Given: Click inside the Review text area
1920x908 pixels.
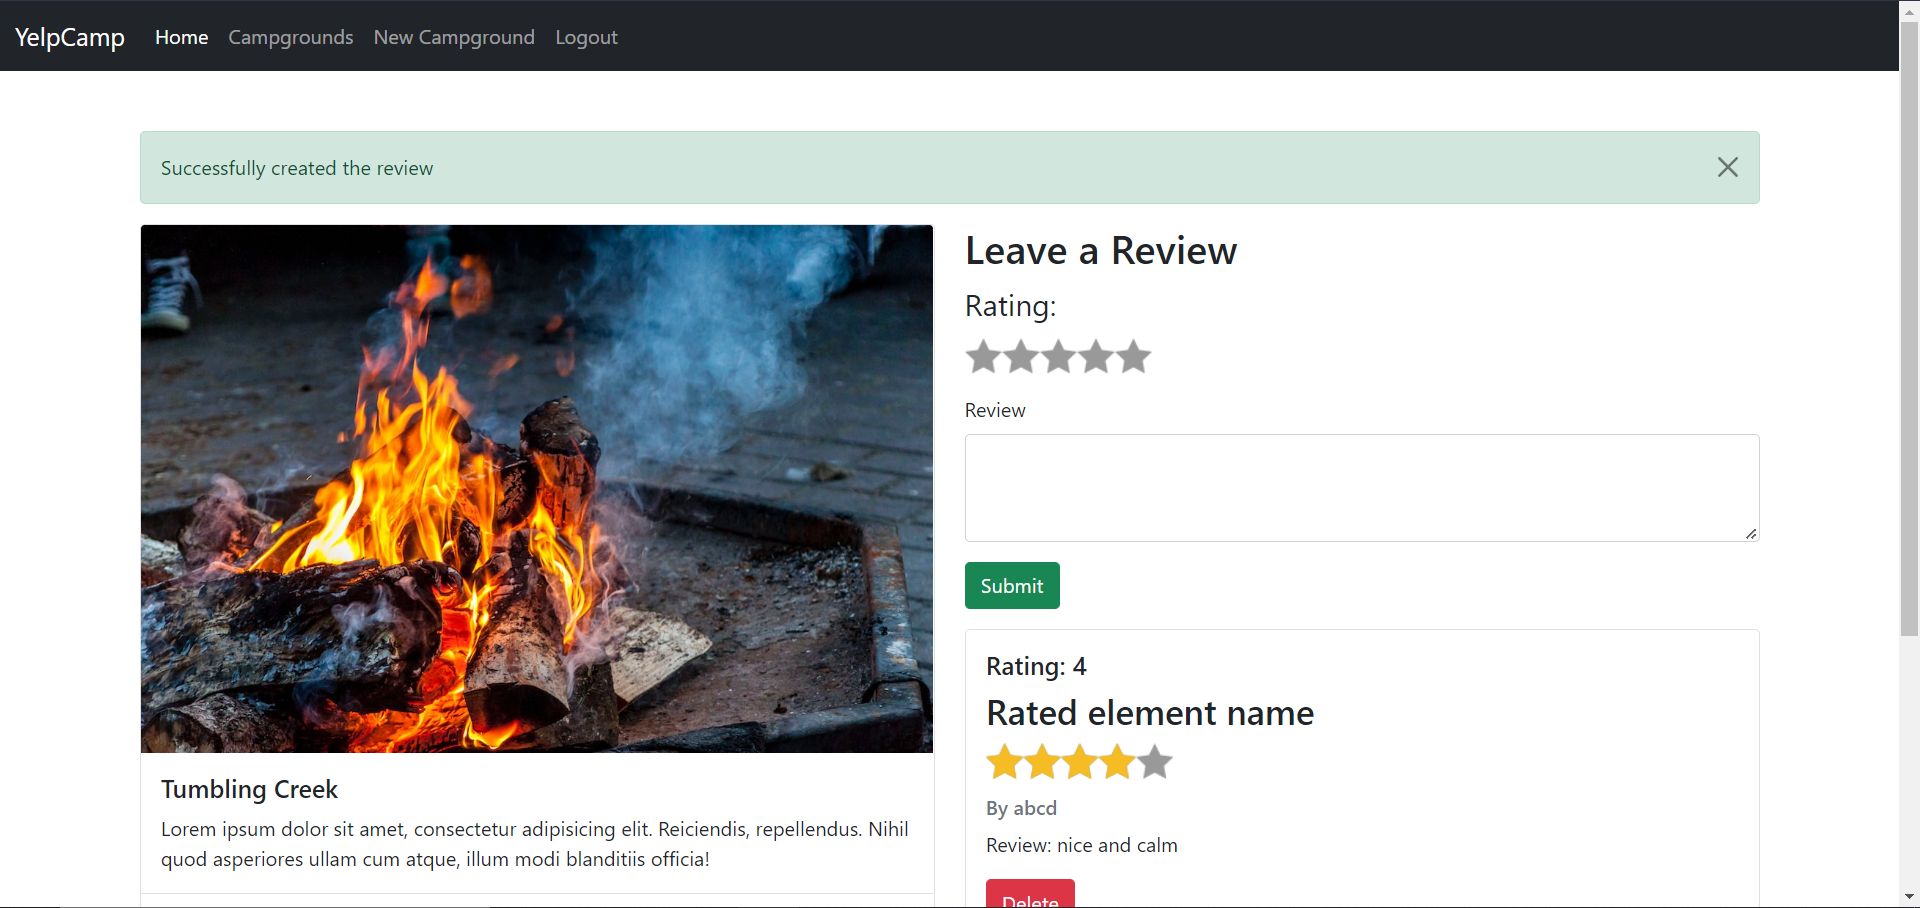Looking at the screenshot, I should coord(1362,488).
